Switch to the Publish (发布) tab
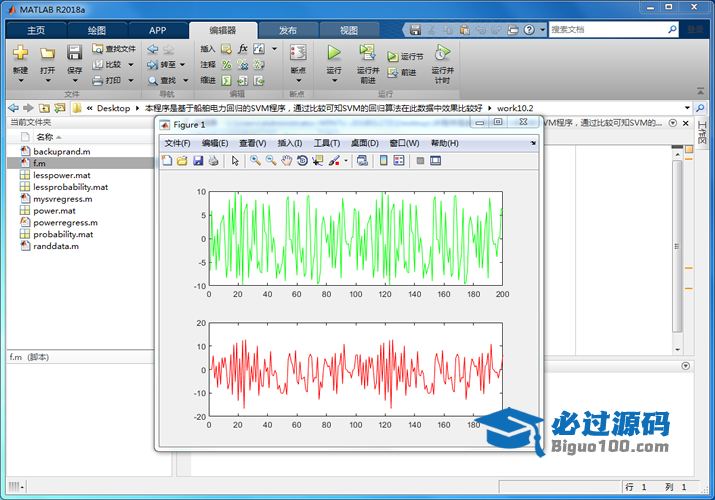 coord(288,31)
